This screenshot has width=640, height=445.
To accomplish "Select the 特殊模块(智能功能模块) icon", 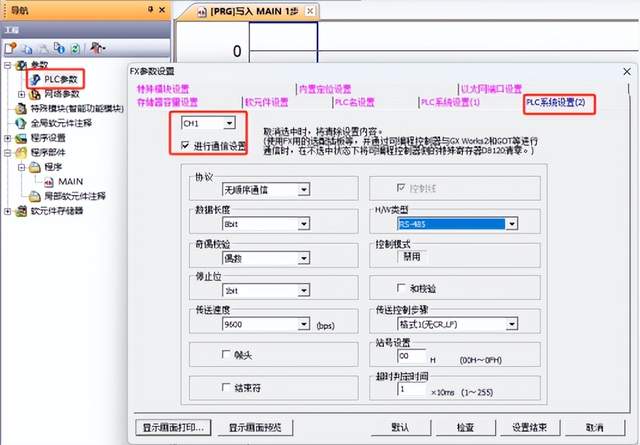I will pyautogui.click(x=20, y=108).
